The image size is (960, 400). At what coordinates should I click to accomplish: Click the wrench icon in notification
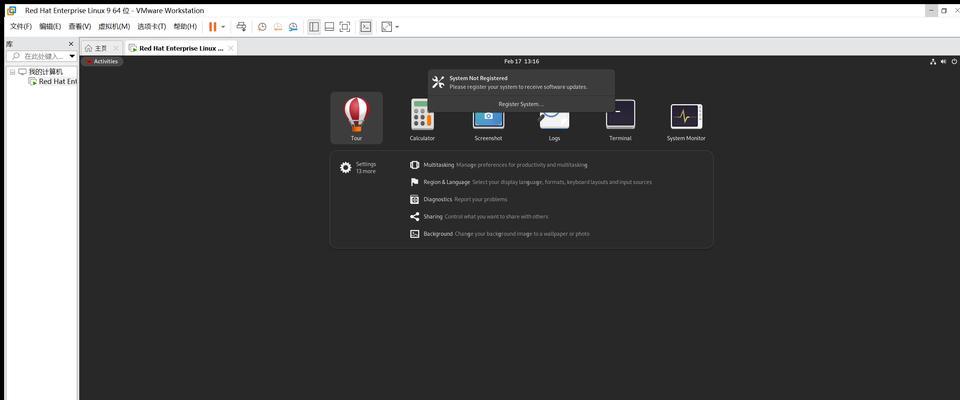[x=438, y=83]
